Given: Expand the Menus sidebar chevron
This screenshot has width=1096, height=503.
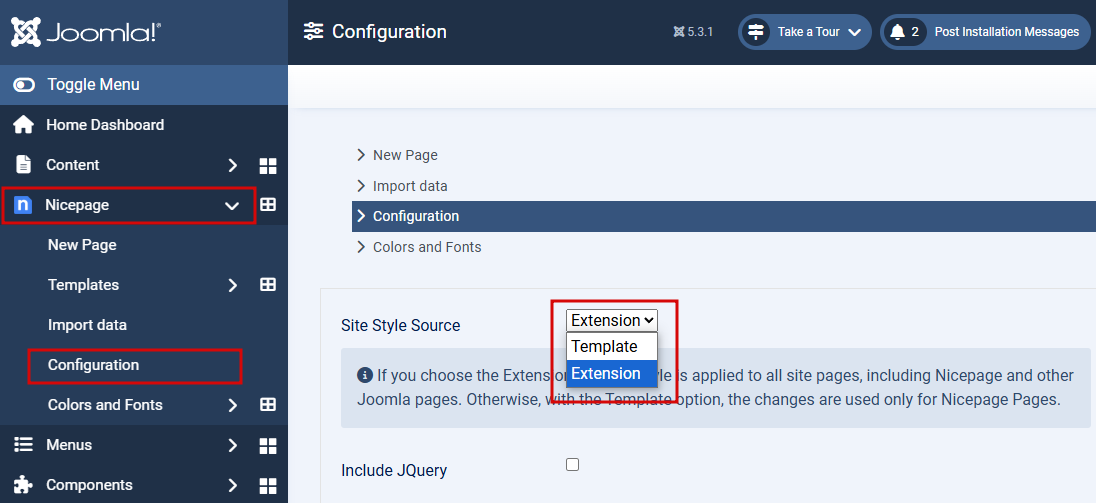Looking at the screenshot, I should [x=233, y=445].
